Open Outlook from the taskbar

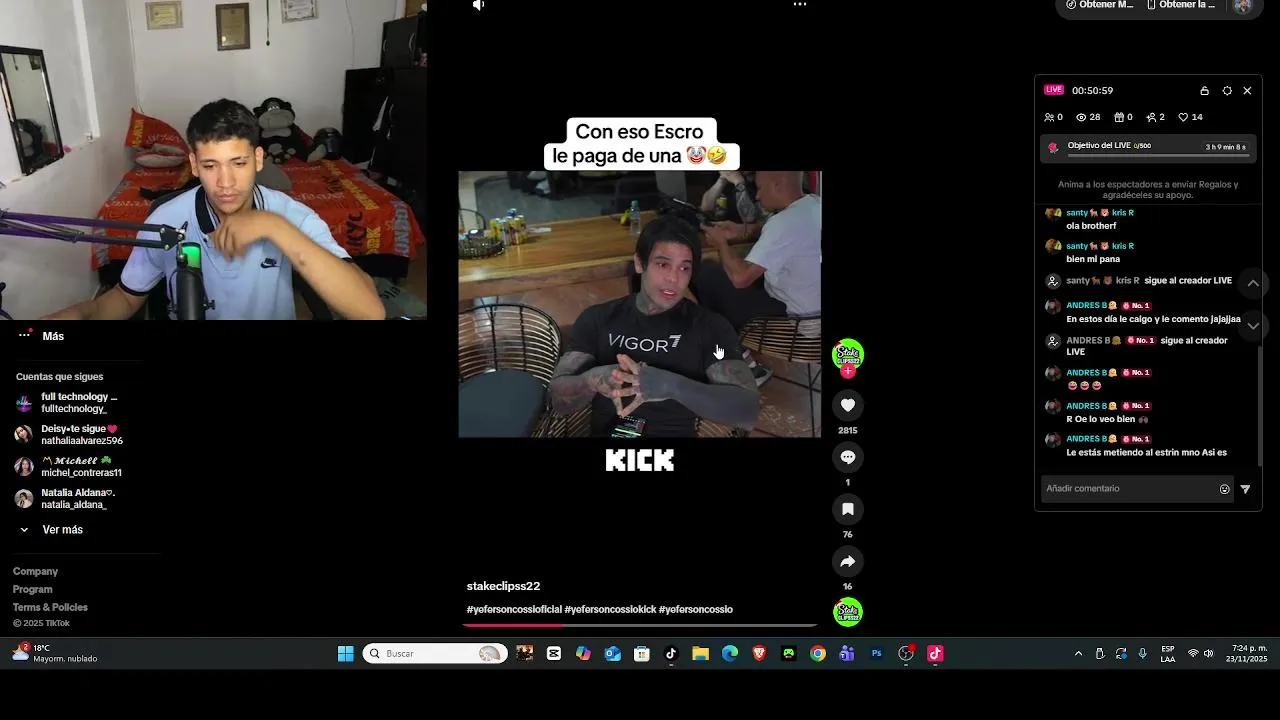[613, 654]
